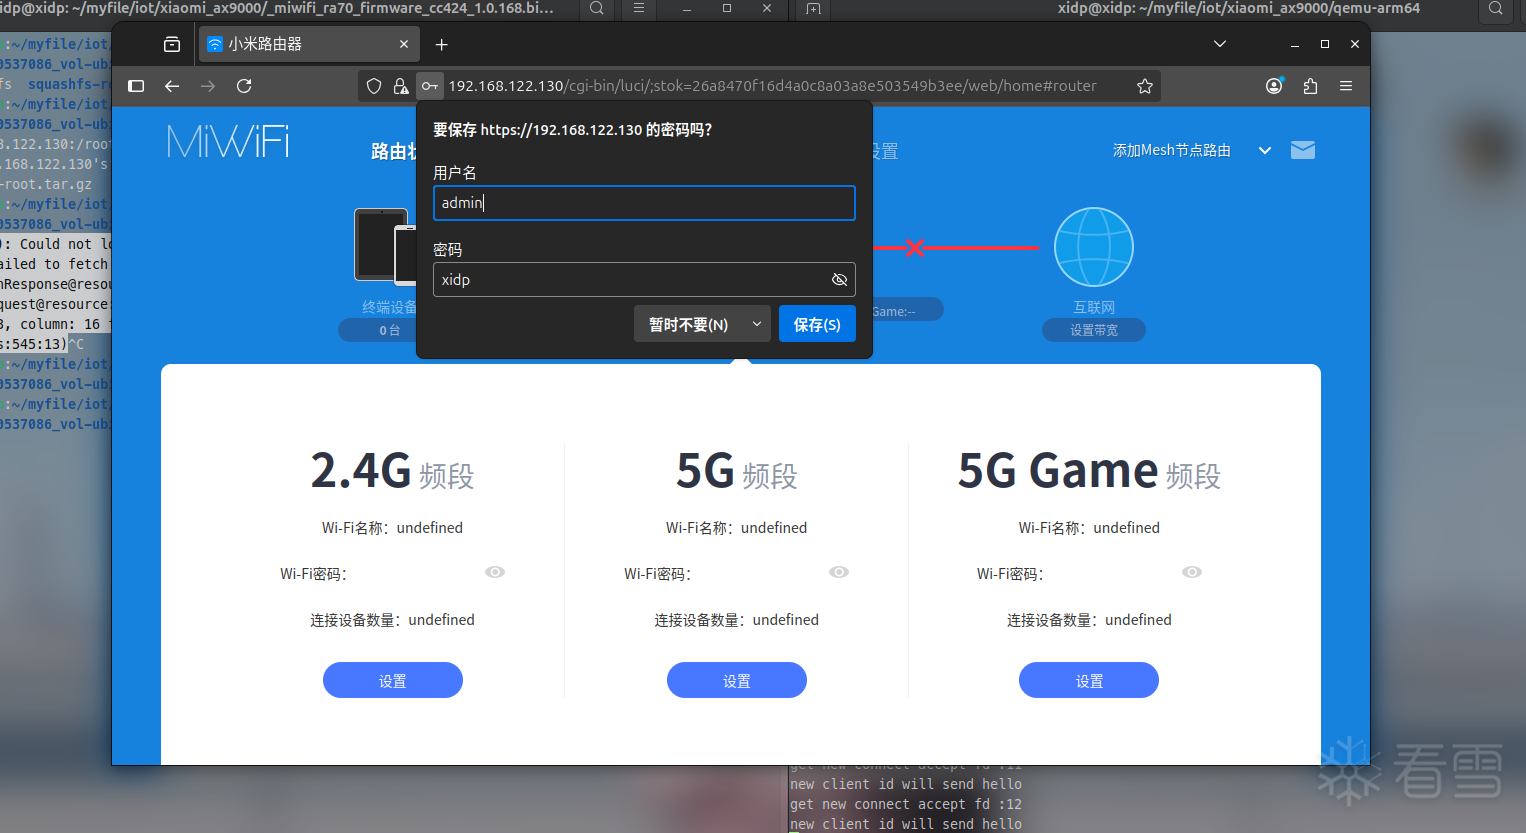Show the site security lock info
1526x833 pixels.
pyautogui.click(x=401, y=86)
